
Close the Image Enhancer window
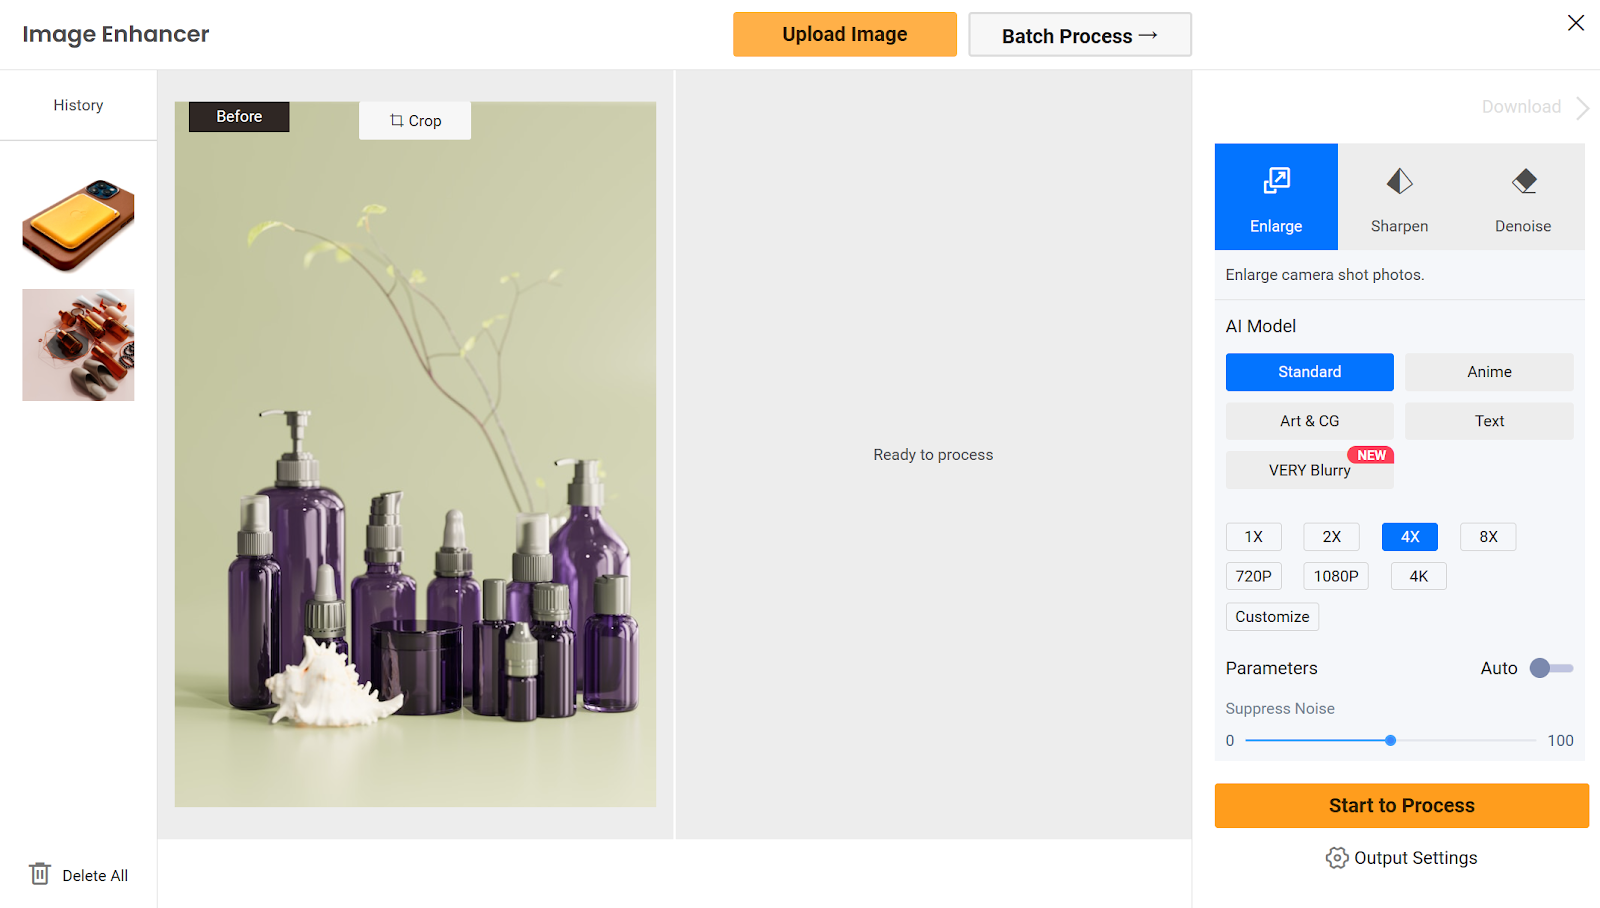pyautogui.click(x=1575, y=23)
